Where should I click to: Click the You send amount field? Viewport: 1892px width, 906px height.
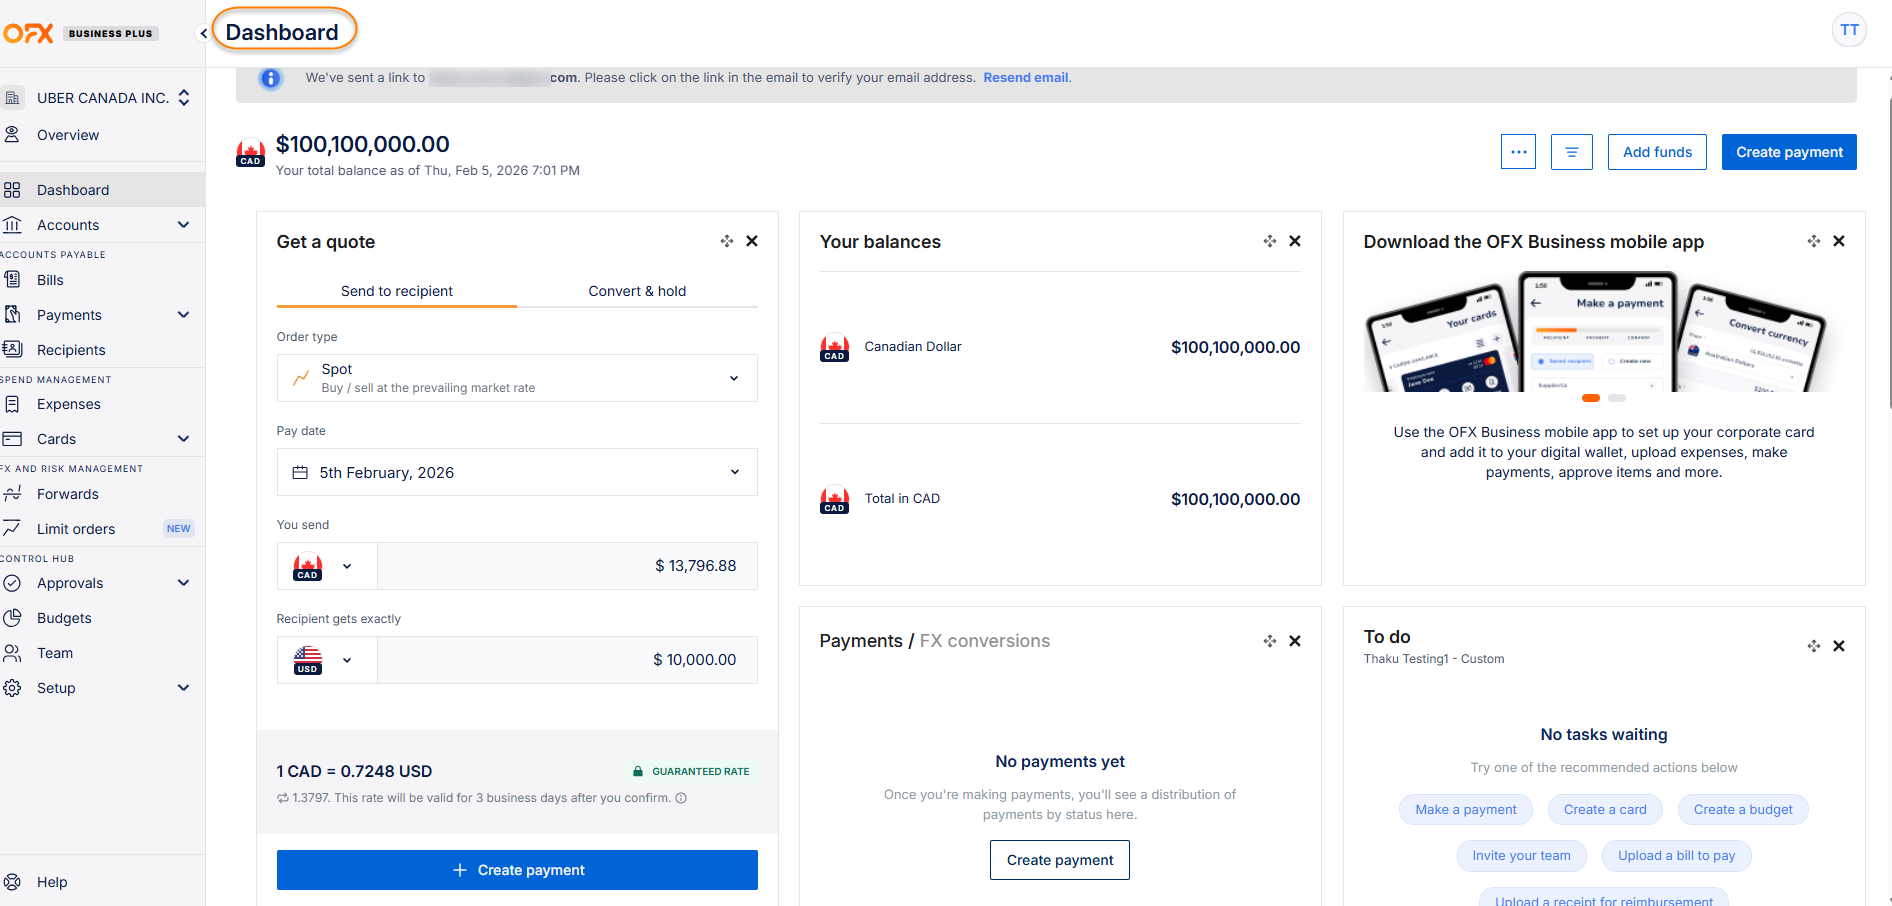click(567, 566)
